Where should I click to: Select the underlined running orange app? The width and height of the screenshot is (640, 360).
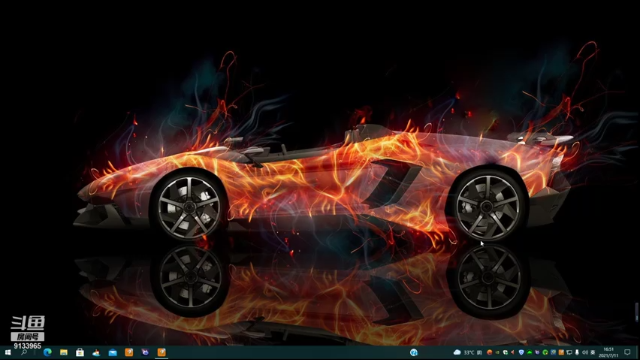tap(162, 352)
